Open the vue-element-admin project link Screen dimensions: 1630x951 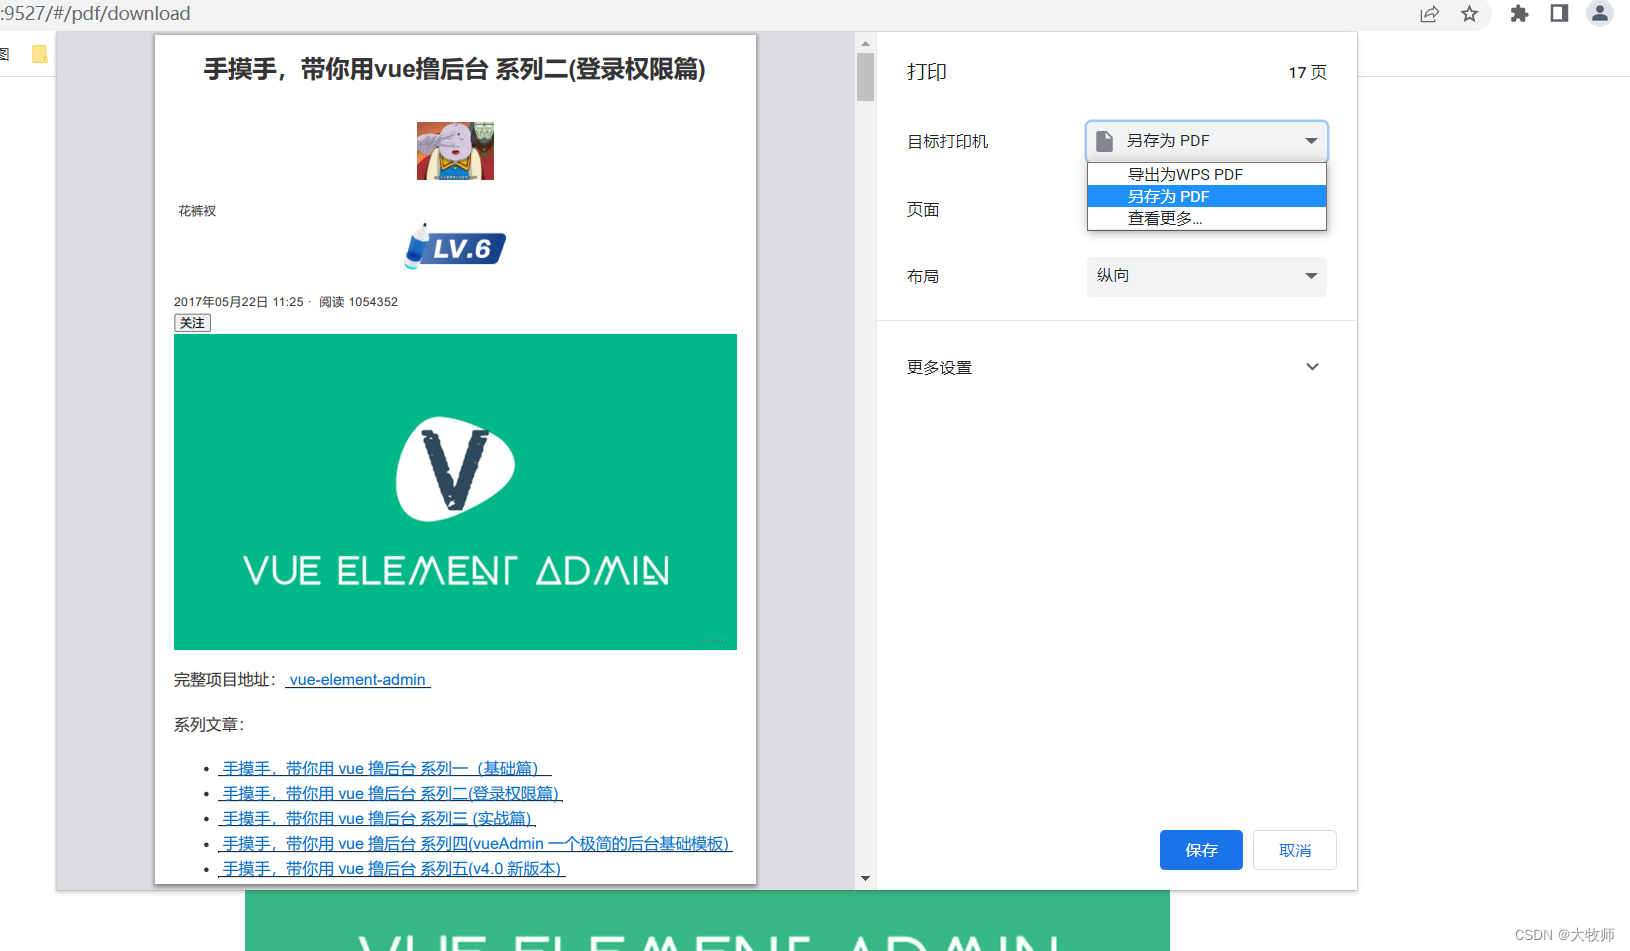pyautogui.click(x=358, y=680)
